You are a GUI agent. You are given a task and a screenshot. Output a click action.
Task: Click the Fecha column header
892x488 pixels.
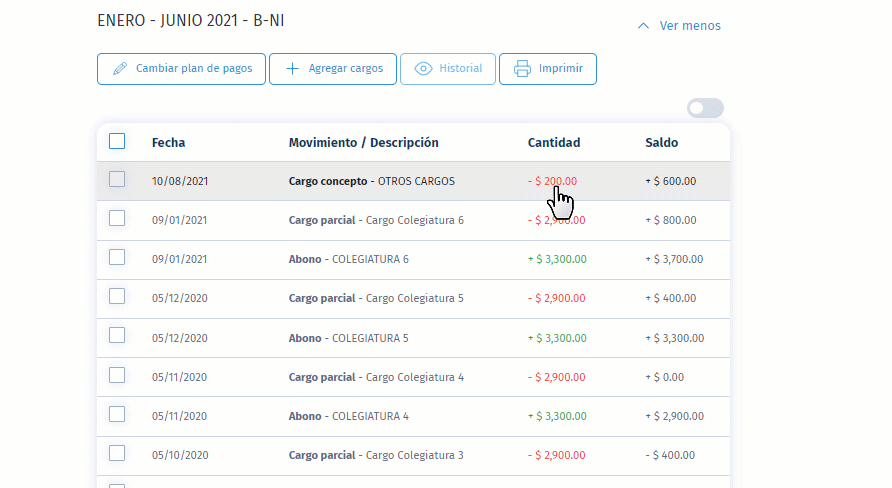pos(168,143)
